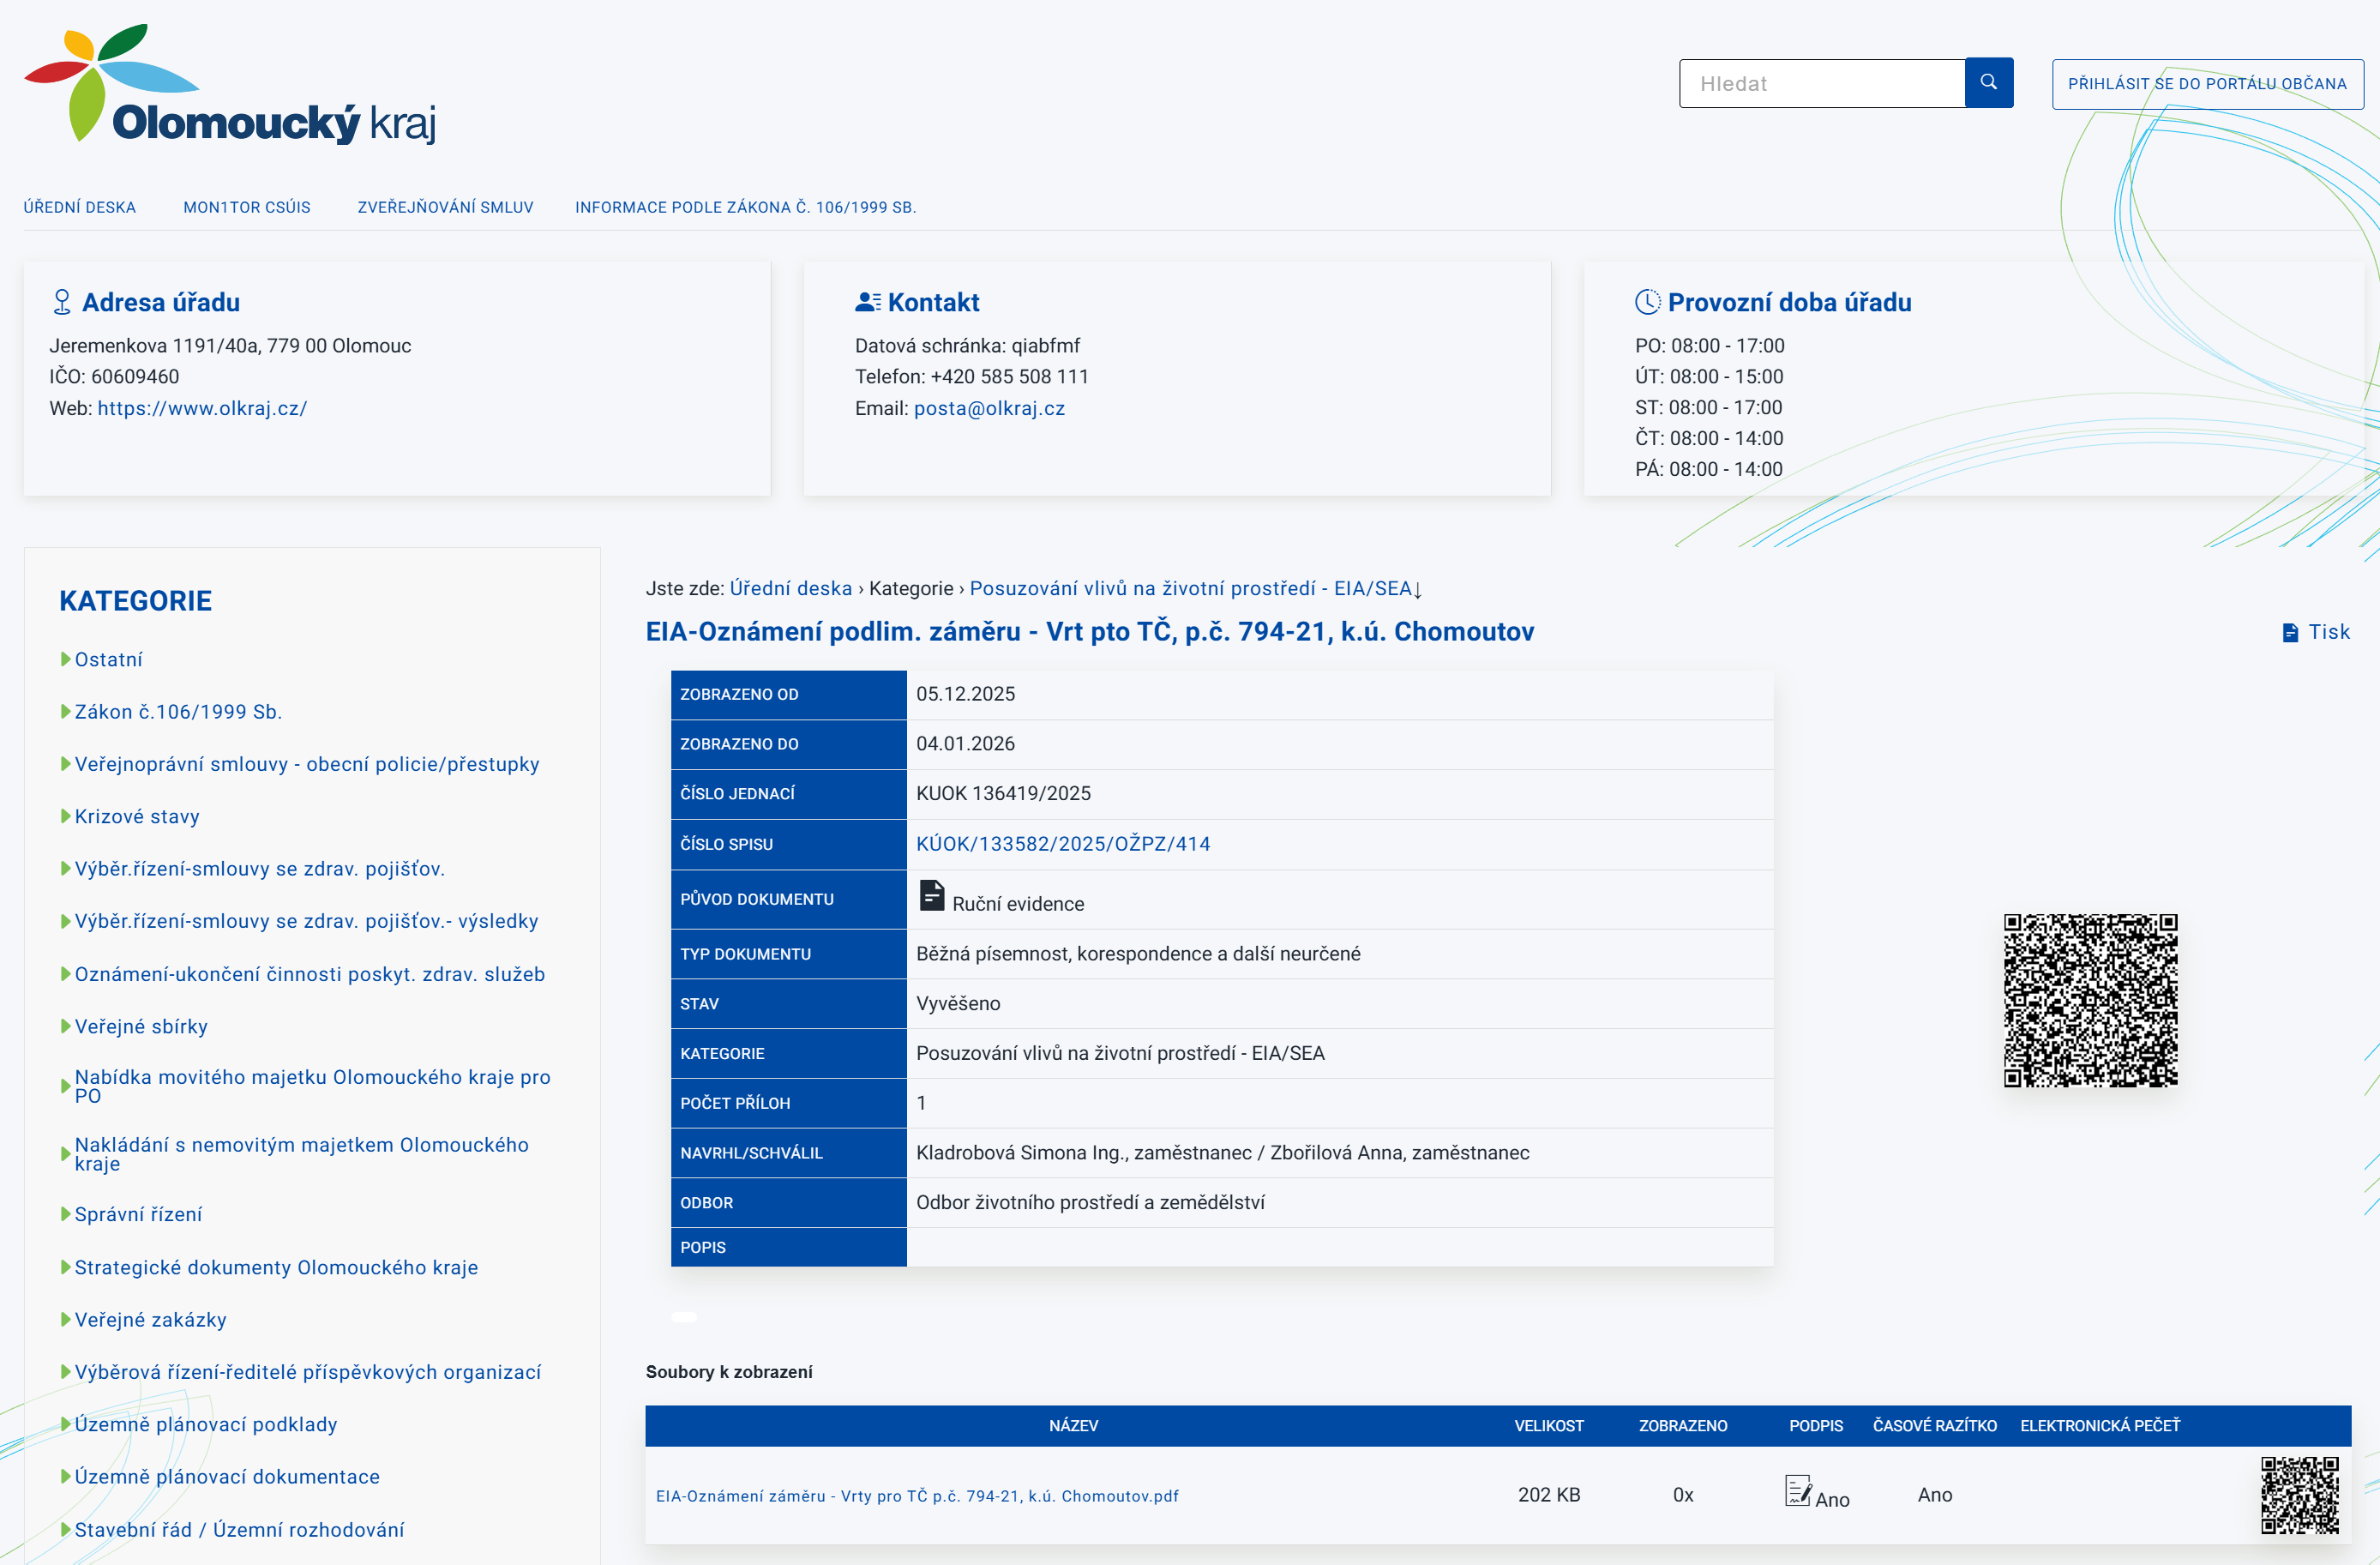This screenshot has width=2380, height=1565.
Task: Click the magnifier search button
Action: coord(1988,83)
